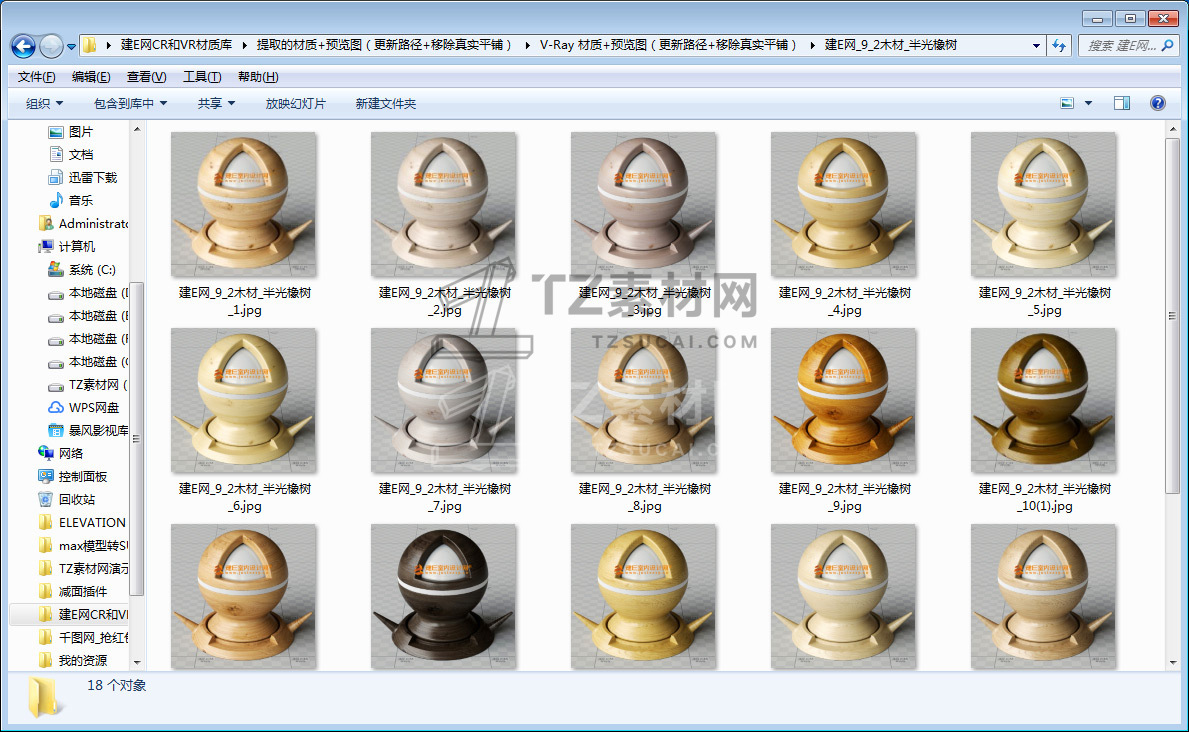1189x732 pixels.
Task: Open the help question mark icon
Action: tap(1157, 103)
